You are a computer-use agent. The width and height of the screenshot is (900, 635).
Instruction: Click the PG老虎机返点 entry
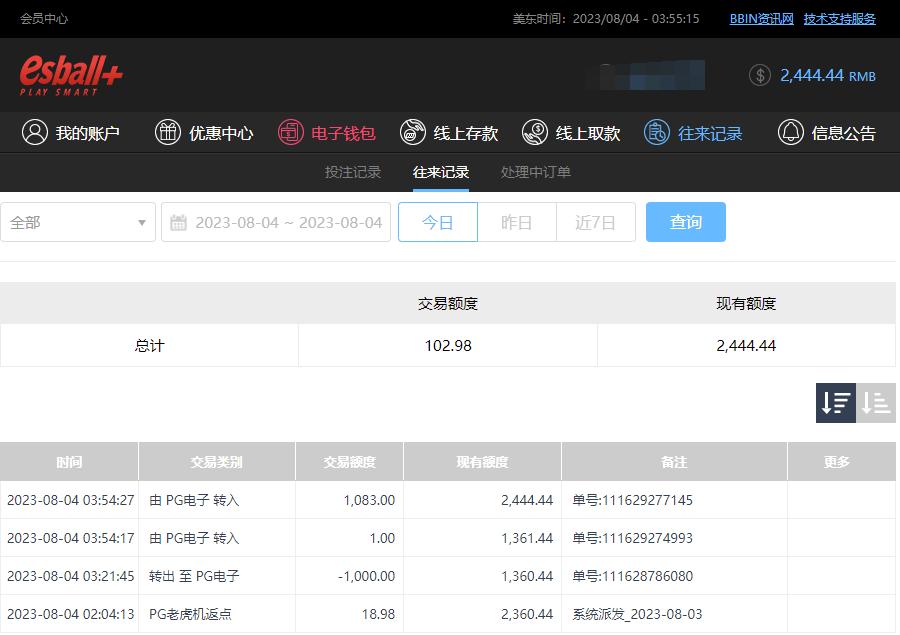pyautogui.click(x=190, y=614)
